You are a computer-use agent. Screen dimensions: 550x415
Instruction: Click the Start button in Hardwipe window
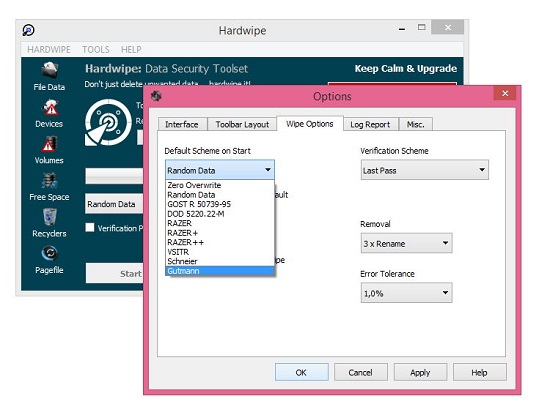pos(115,273)
